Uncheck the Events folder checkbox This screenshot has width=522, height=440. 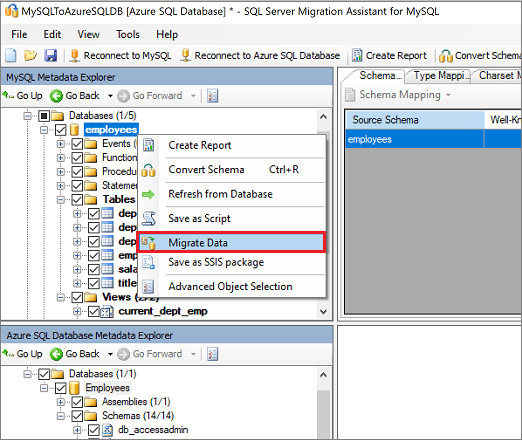77,144
